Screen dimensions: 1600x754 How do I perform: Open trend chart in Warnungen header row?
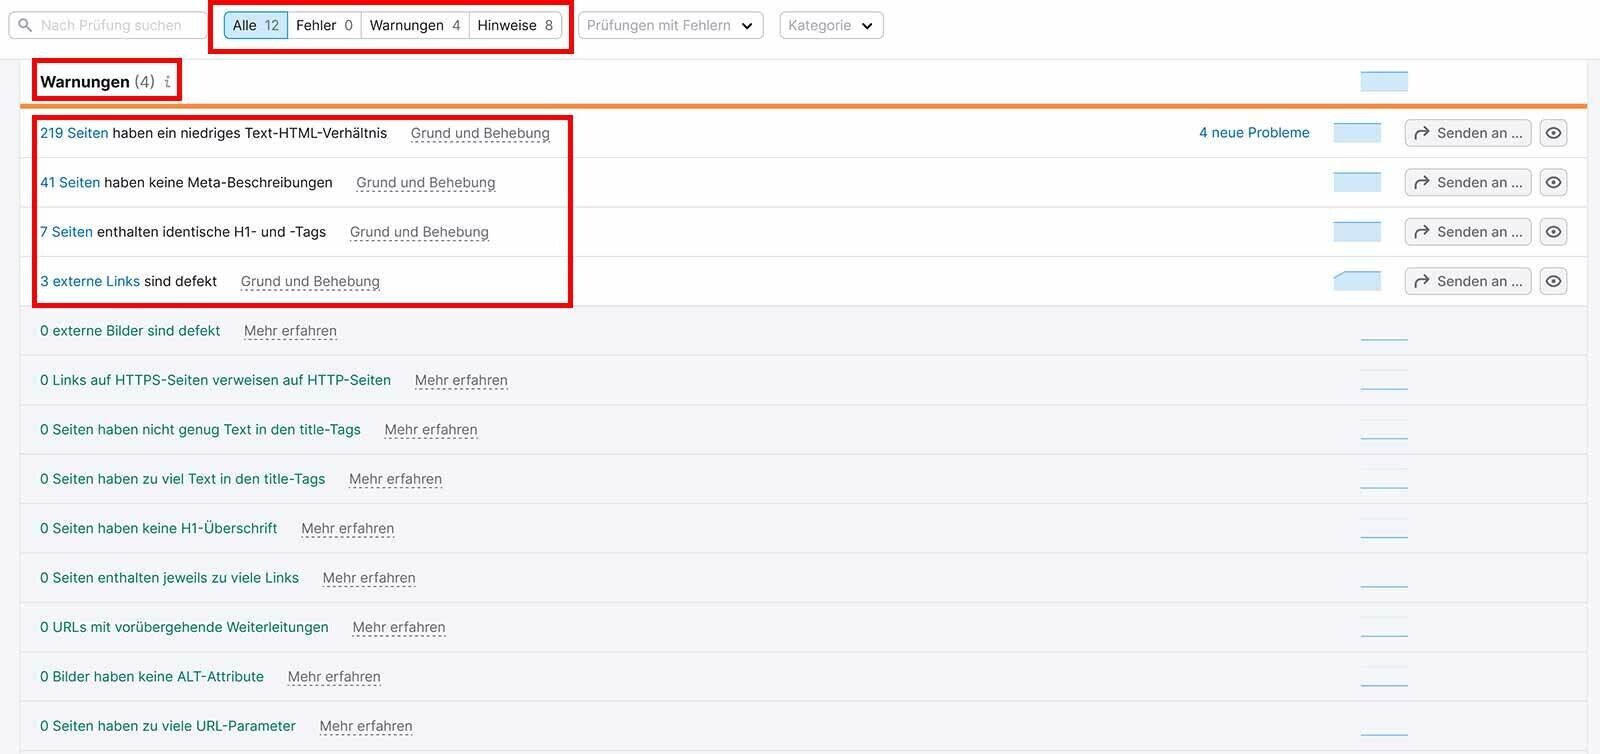click(1384, 81)
